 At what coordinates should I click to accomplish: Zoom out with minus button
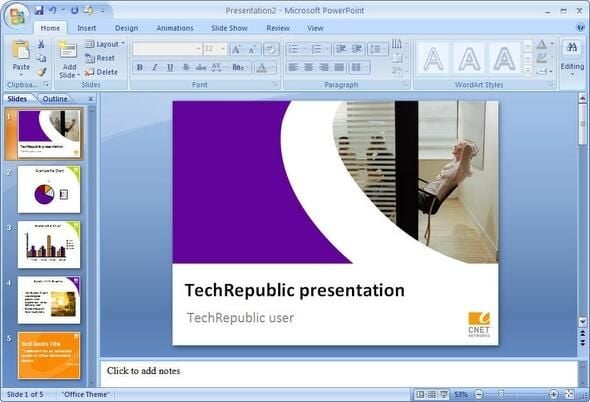479,394
